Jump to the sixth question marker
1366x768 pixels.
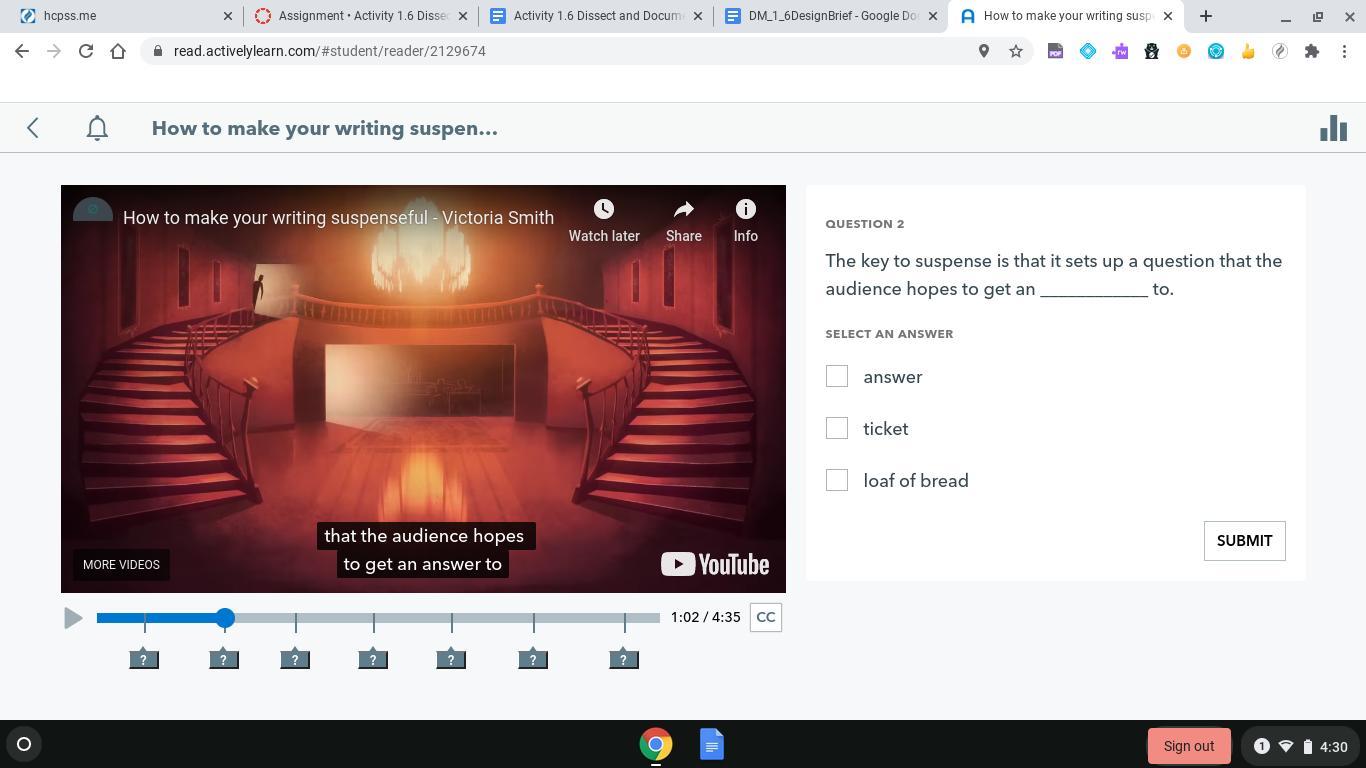pyautogui.click(x=533, y=659)
